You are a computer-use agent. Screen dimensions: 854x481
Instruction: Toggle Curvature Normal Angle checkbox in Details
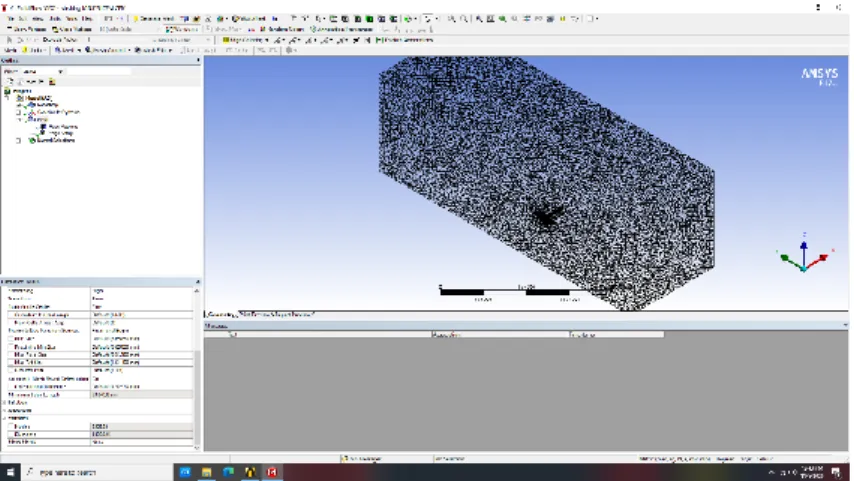(11, 315)
